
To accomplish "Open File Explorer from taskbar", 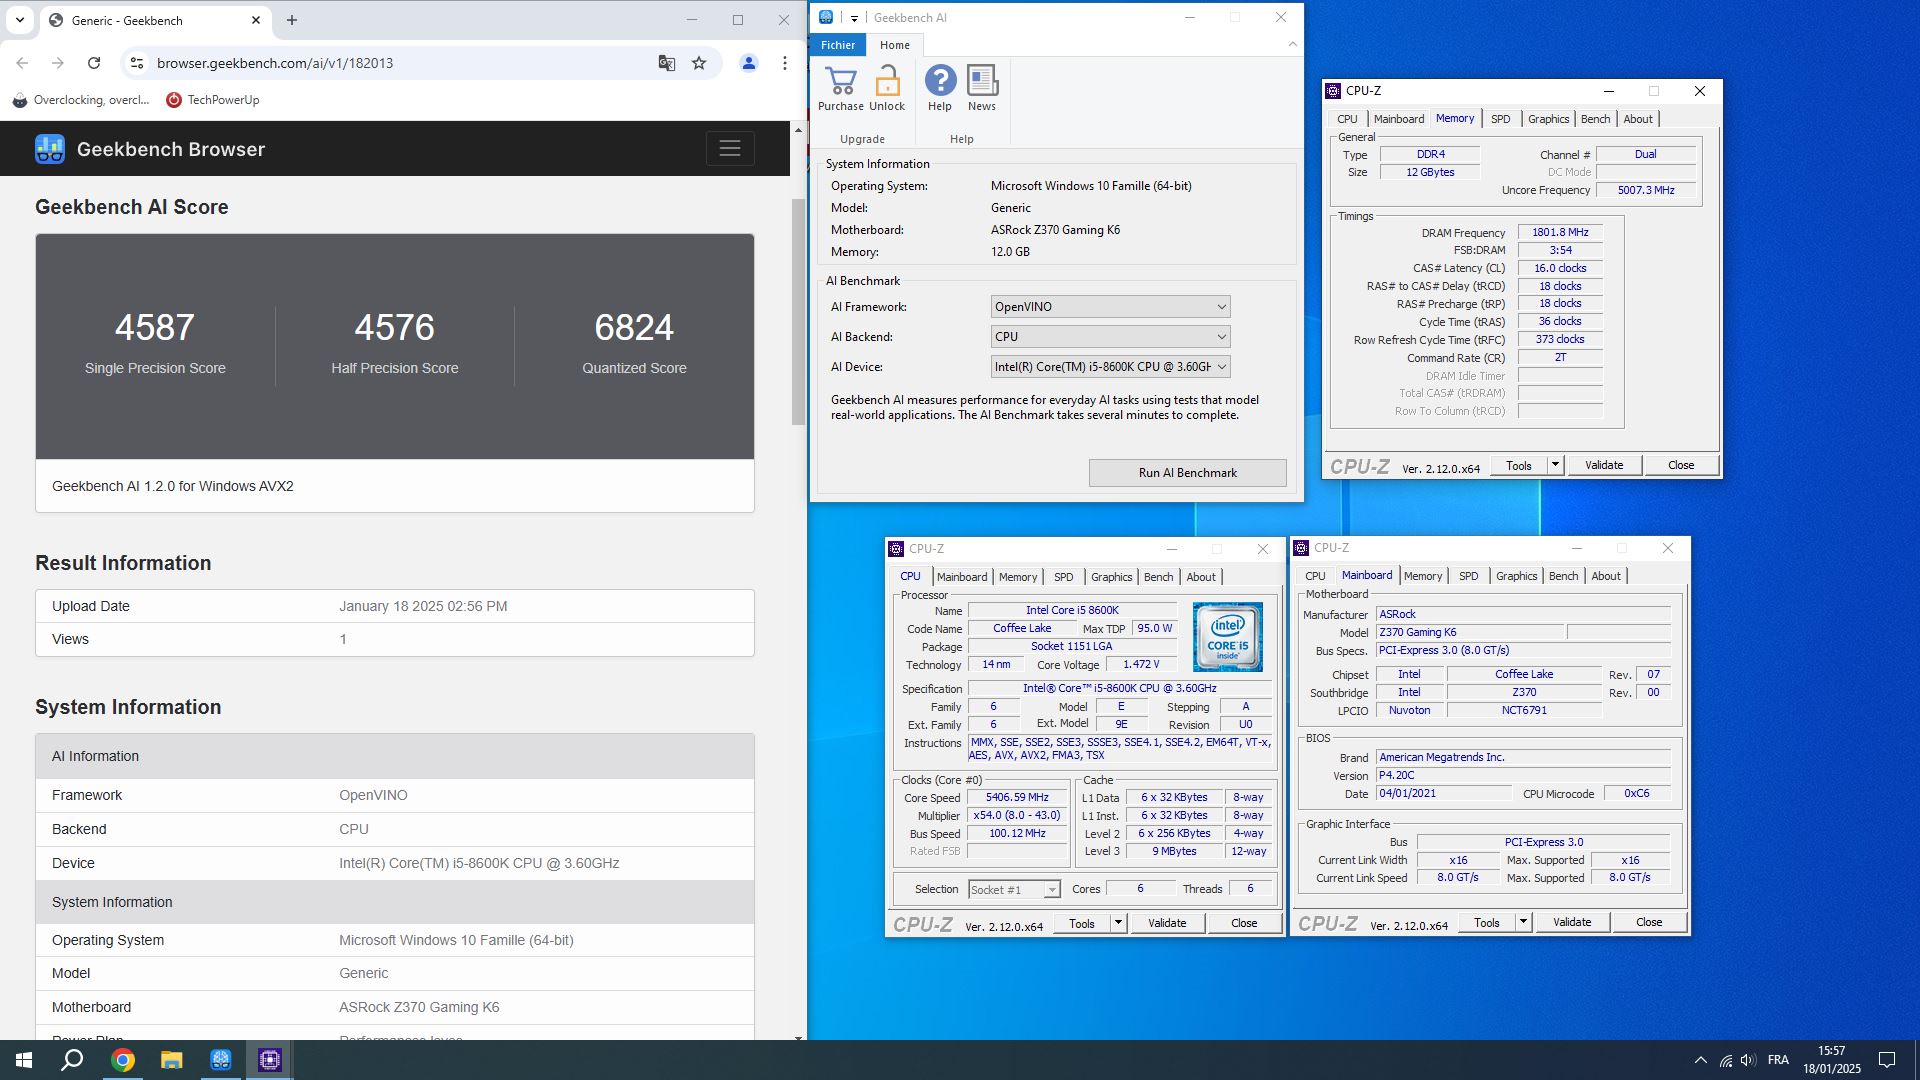I will pyautogui.click(x=172, y=1060).
